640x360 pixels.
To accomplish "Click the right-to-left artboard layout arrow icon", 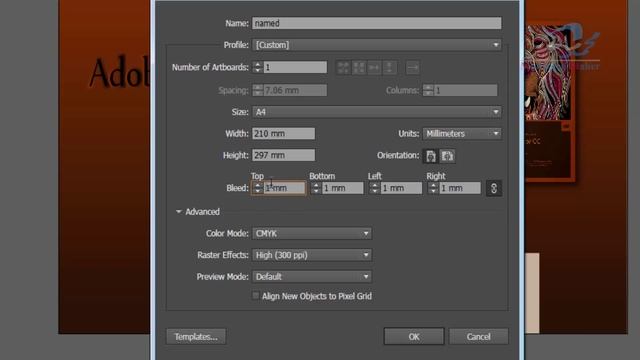I will point(412,67).
